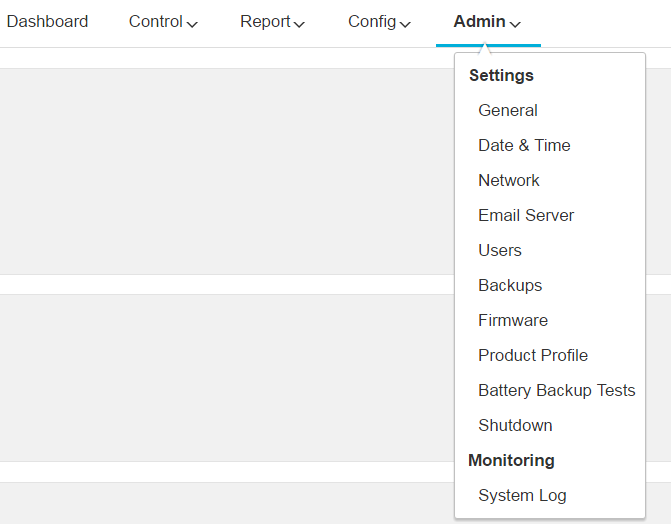Open Product Profile settings
671x524 pixels.
pyautogui.click(x=533, y=356)
